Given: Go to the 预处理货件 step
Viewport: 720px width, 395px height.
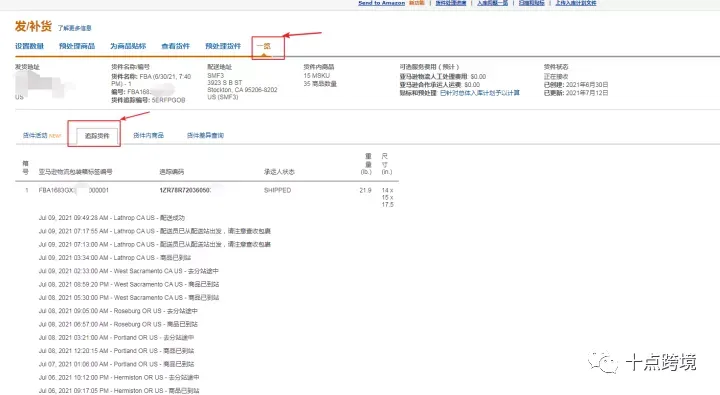Looking at the screenshot, I should tap(223, 46).
